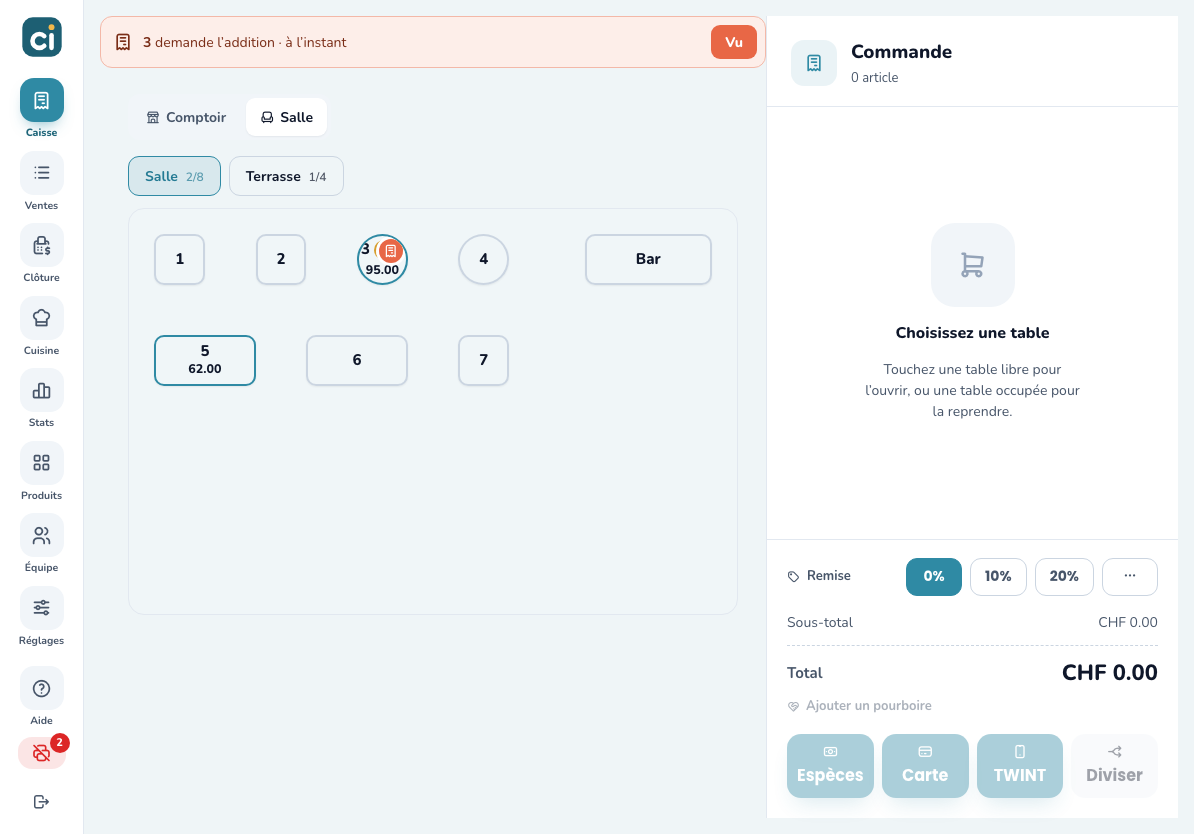Open Réglages settings
The width and height of the screenshot is (1194, 834).
(41, 609)
